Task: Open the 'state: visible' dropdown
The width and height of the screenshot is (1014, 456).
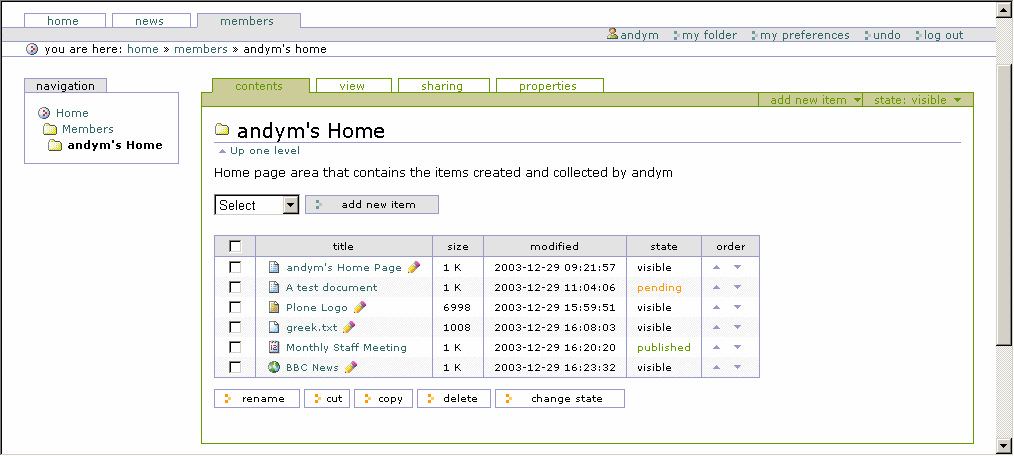Action: click(917, 100)
